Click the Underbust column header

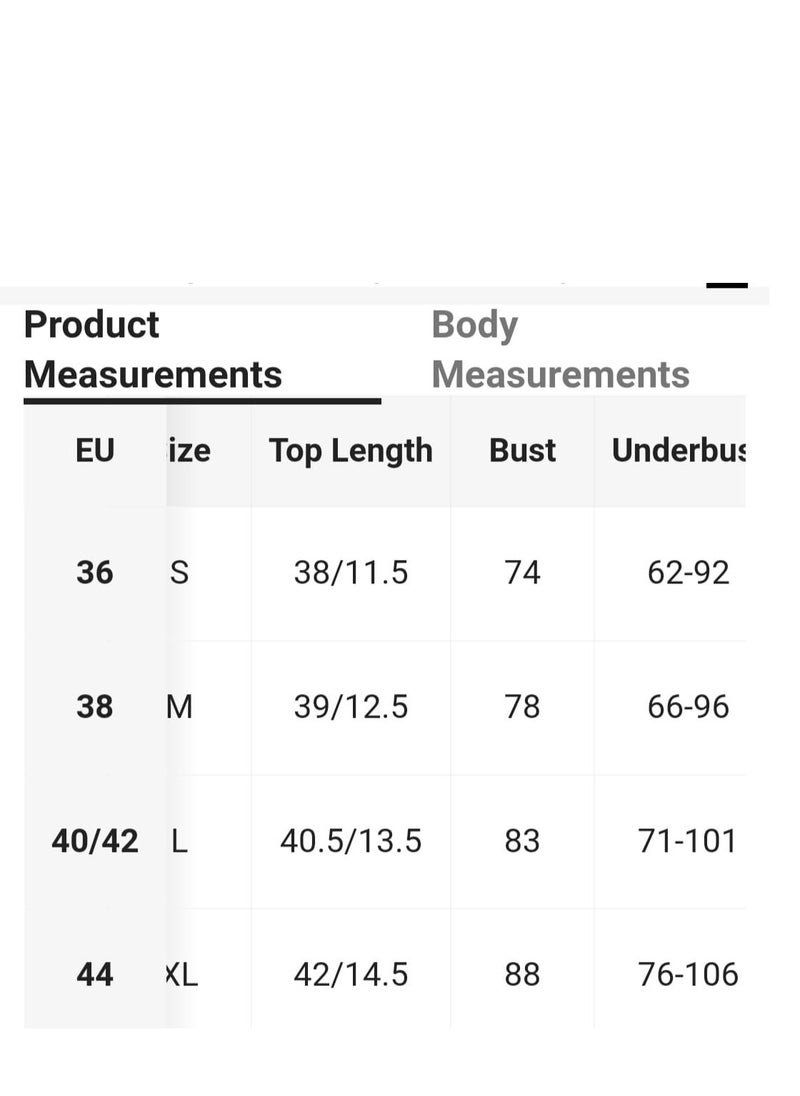(x=678, y=450)
